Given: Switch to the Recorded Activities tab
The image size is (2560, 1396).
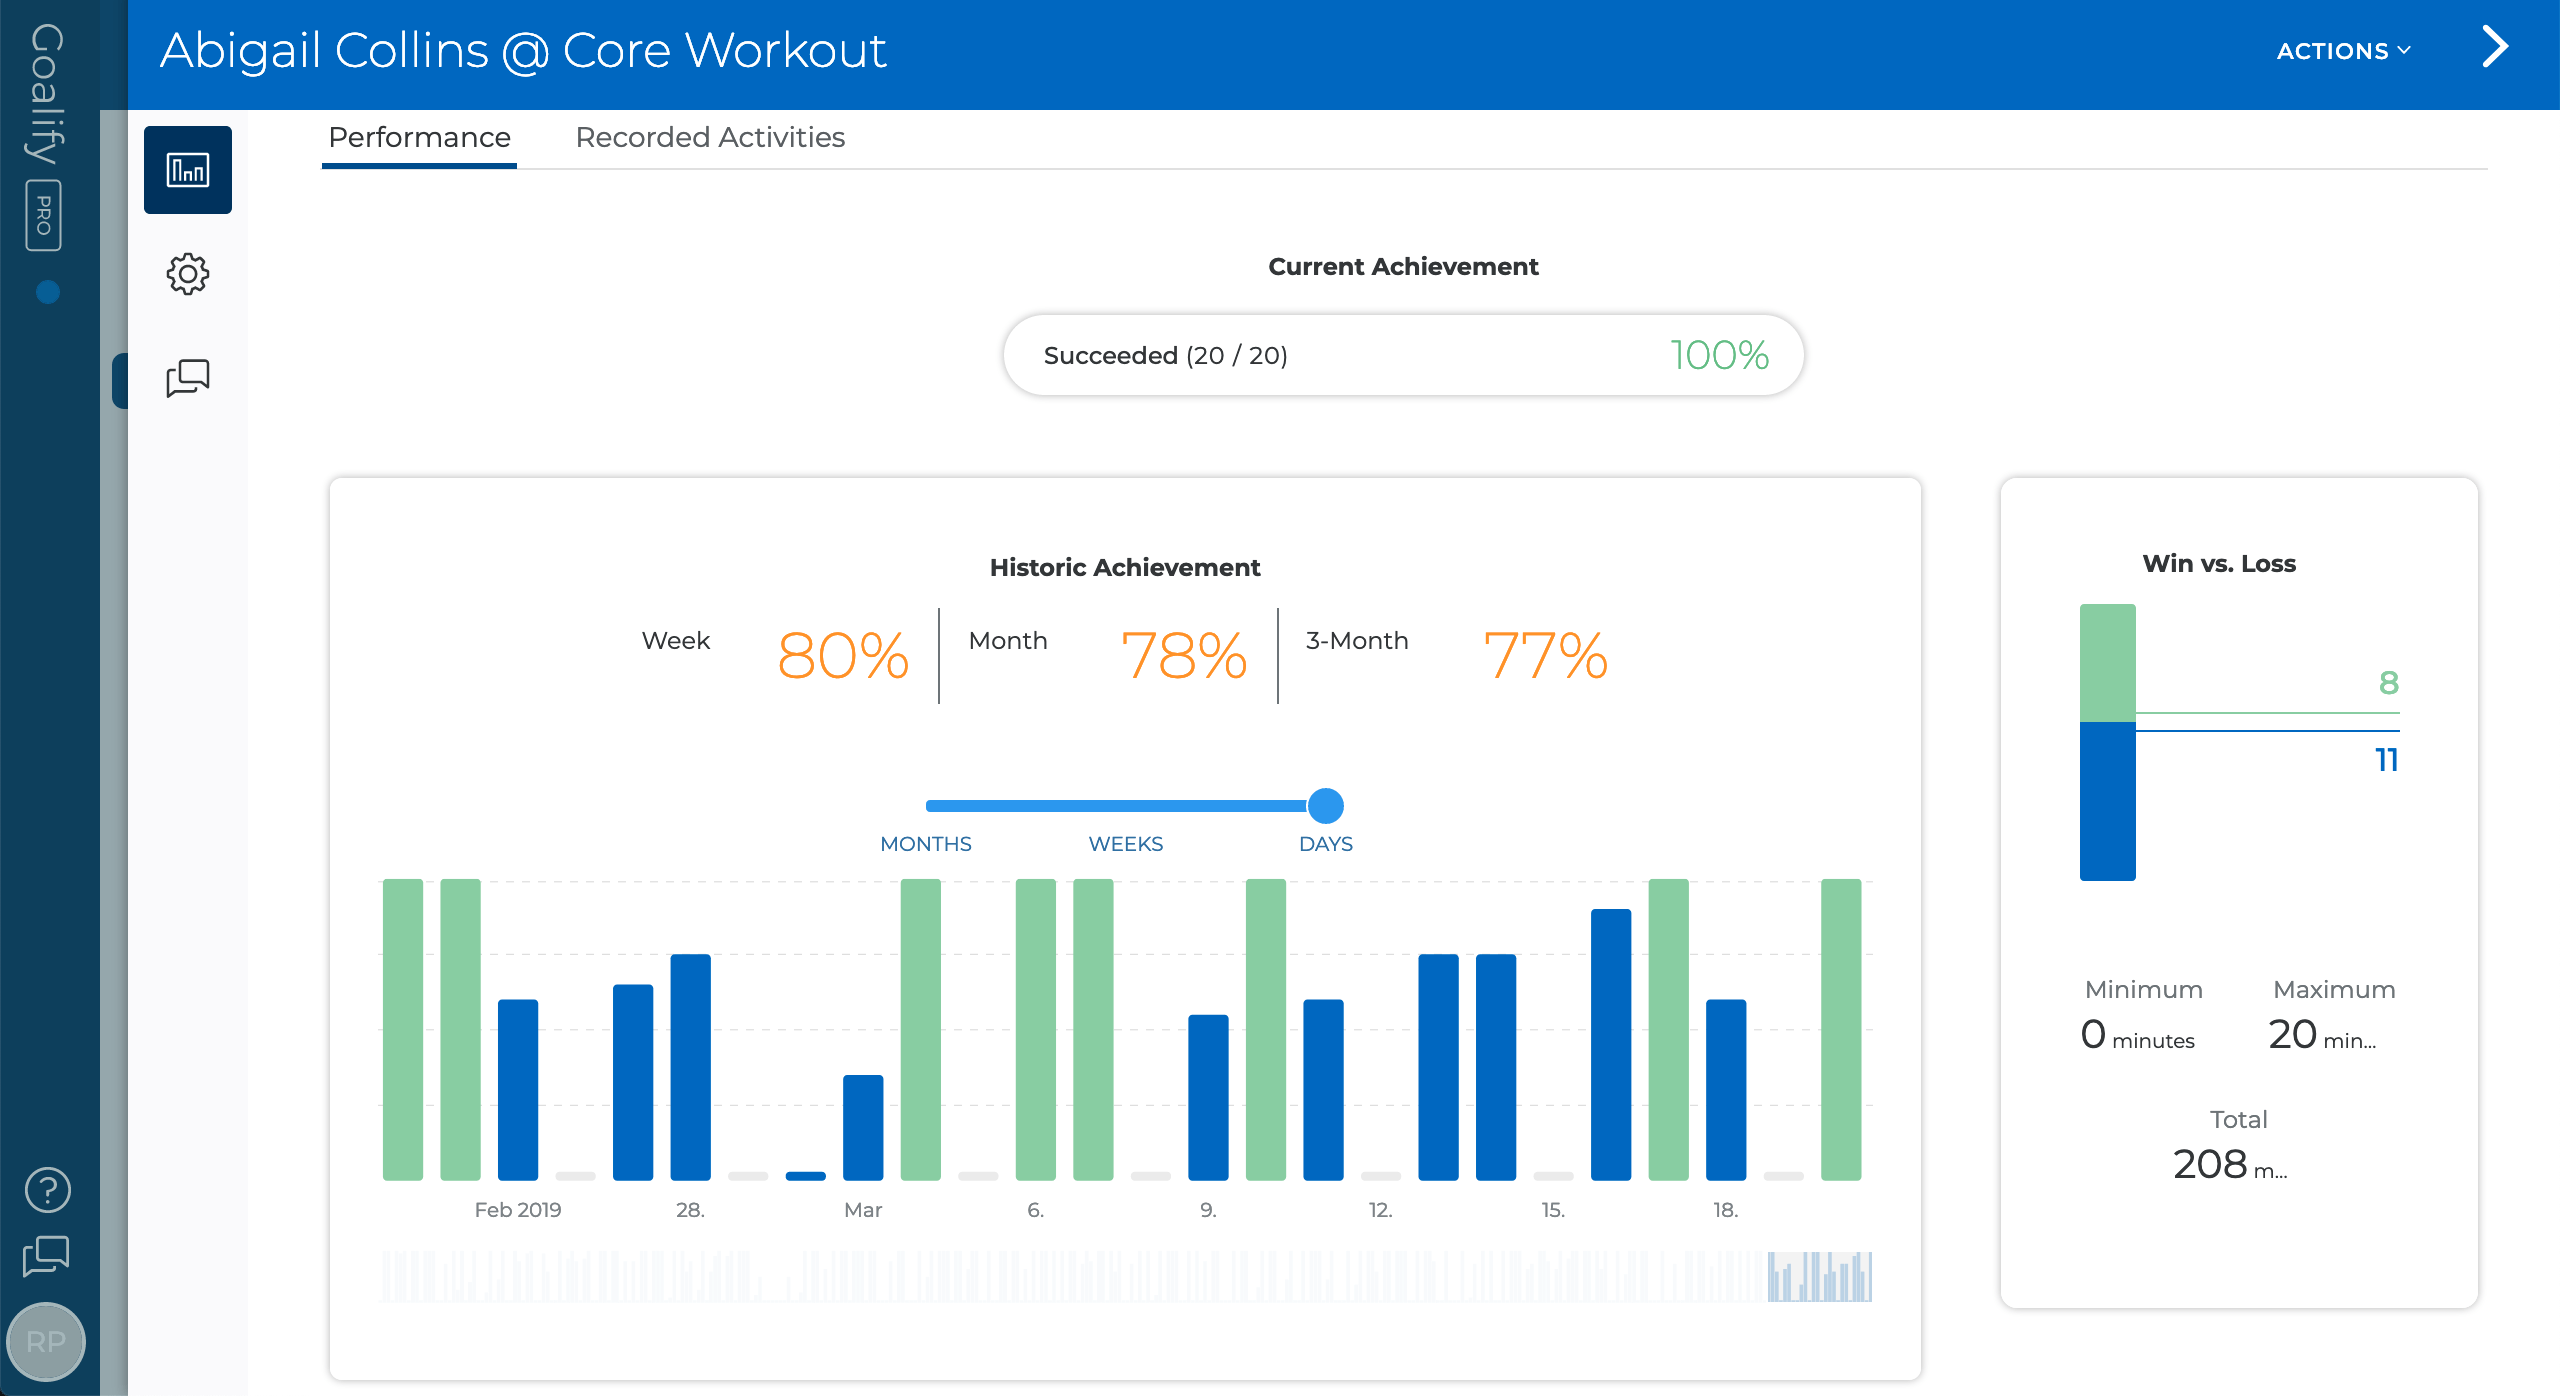Looking at the screenshot, I should click(x=709, y=137).
